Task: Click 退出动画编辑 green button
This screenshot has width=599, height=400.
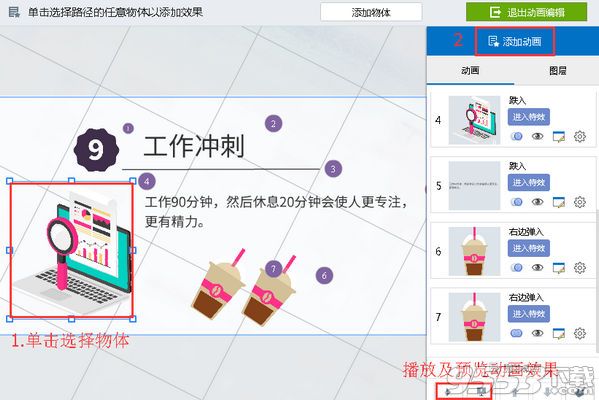Action: (x=526, y=12)
